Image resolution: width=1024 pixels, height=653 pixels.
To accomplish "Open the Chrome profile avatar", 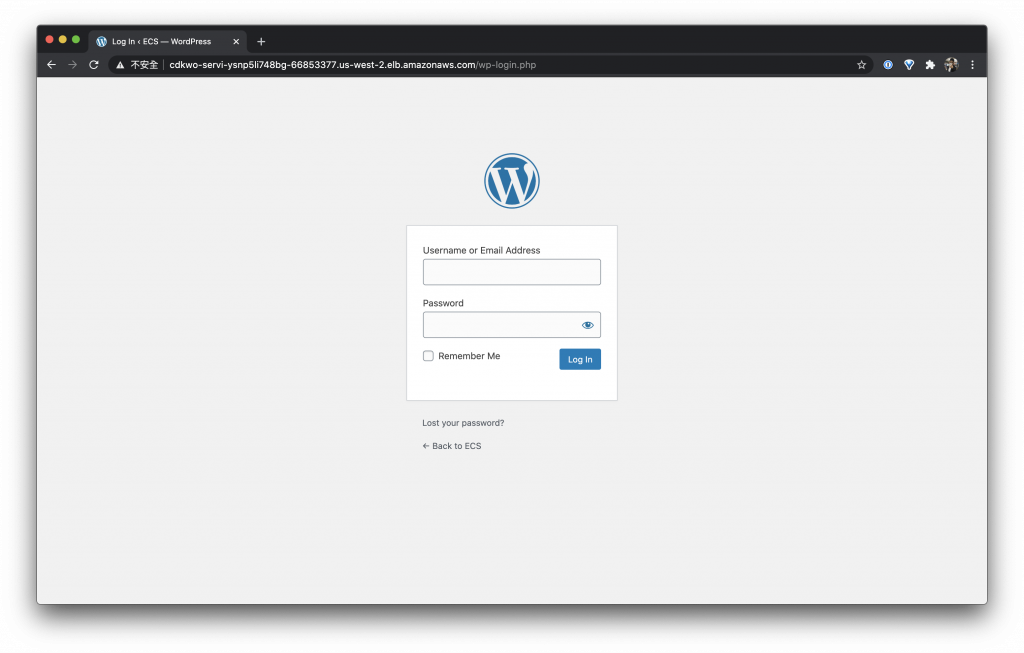I will point(952,65).
